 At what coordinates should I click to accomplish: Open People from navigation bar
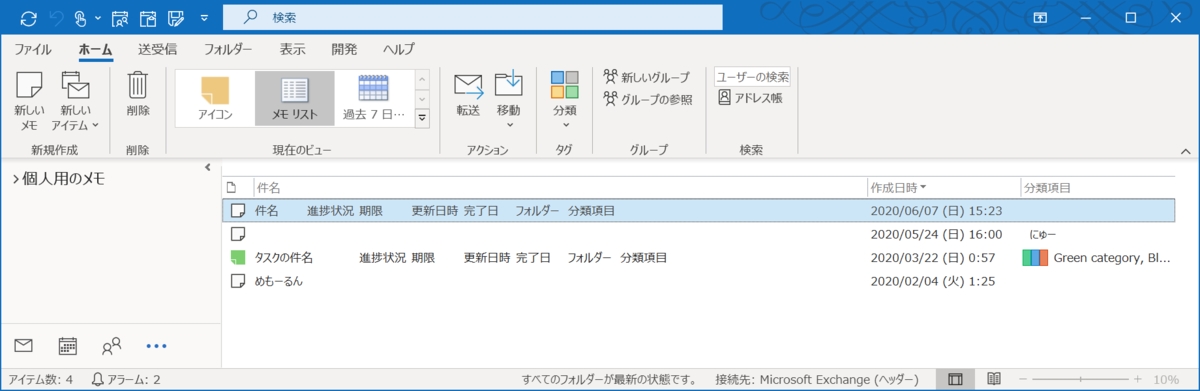coord(112,346)
